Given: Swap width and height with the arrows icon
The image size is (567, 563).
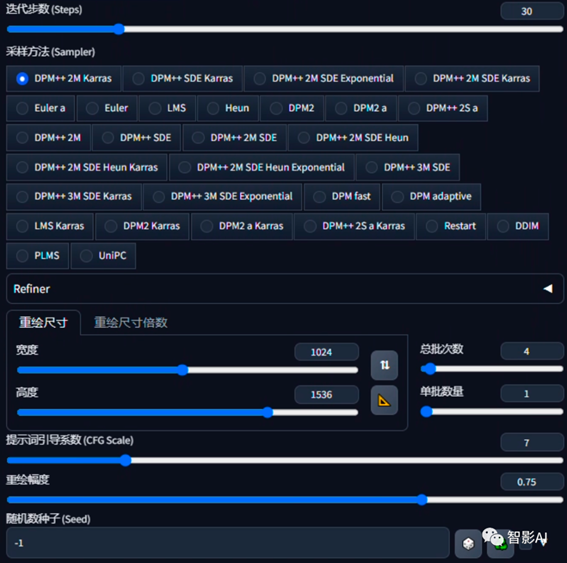Looking at the screenshot, I should pyautogui.click(x=384, y=365).
